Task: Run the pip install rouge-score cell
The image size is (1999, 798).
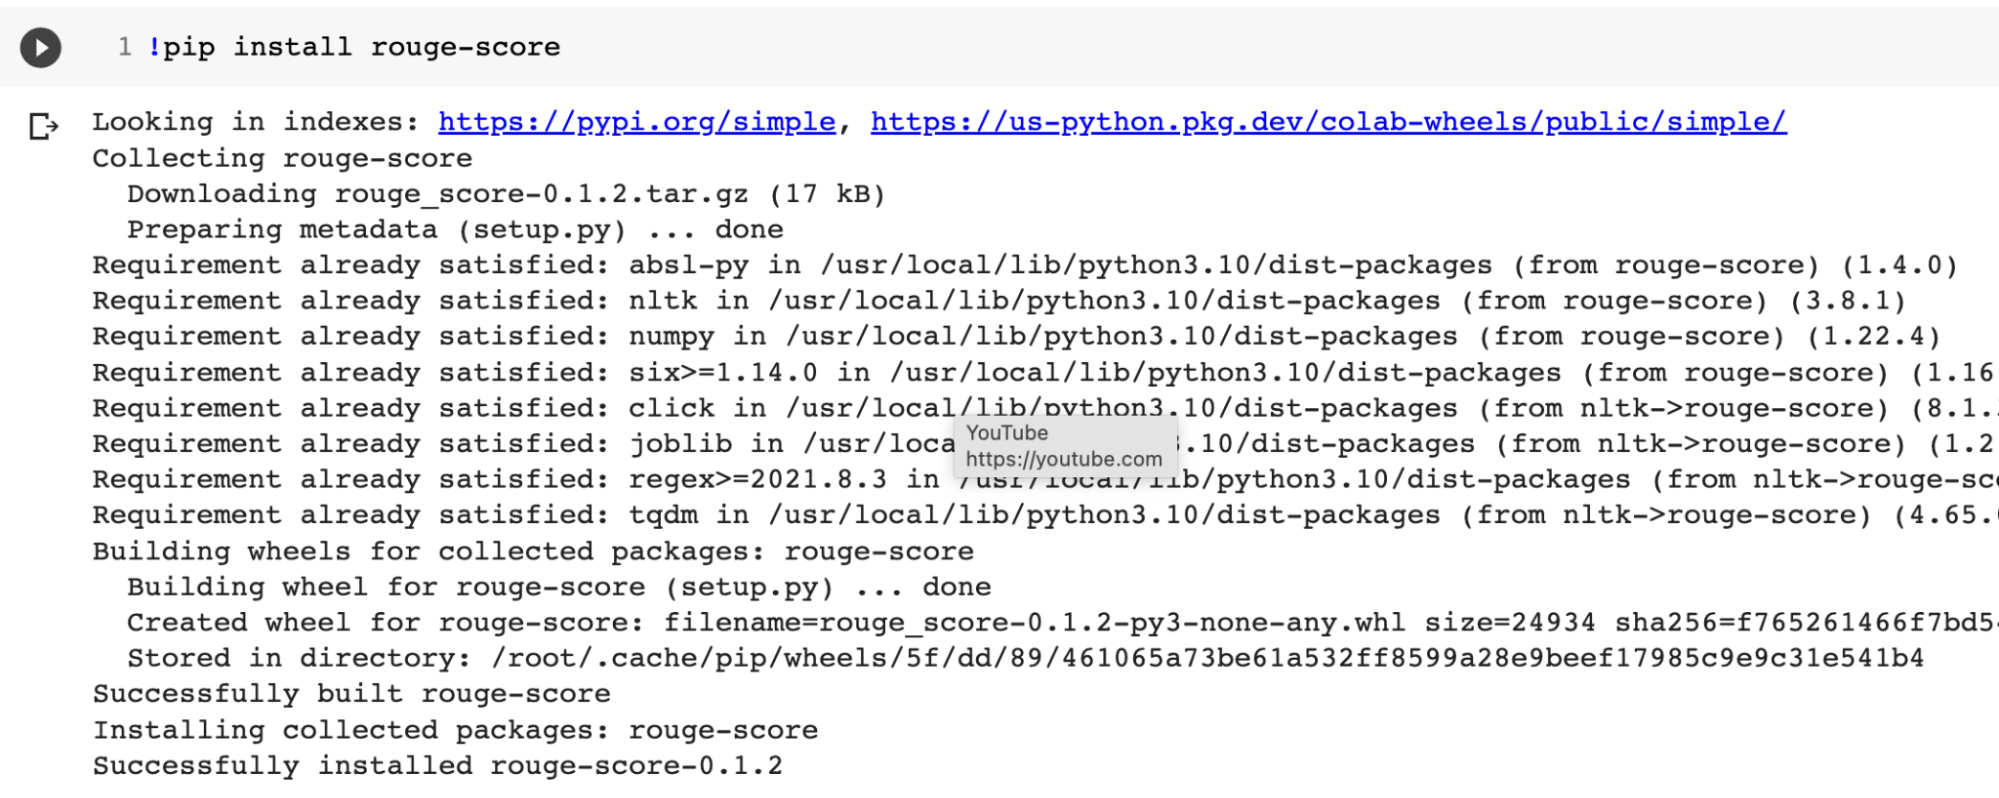Action: click(41, 47)
